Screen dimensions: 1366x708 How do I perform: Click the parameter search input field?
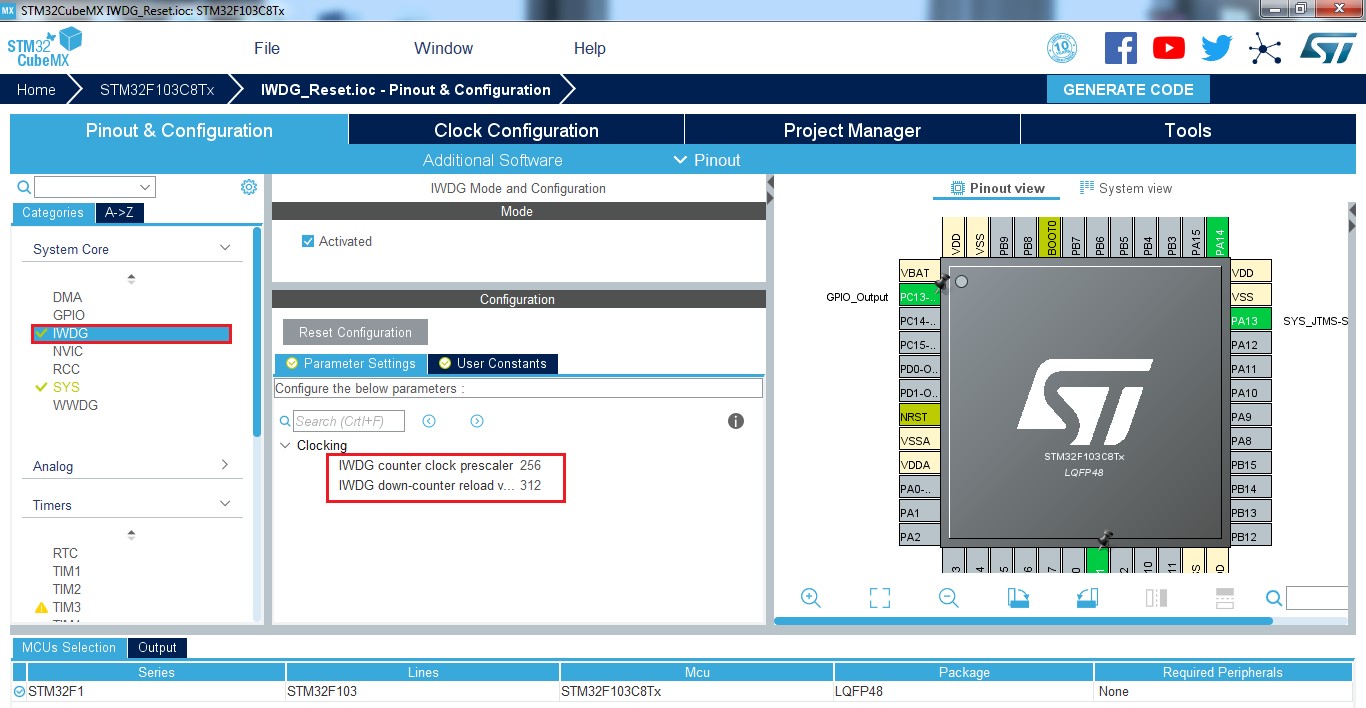click(349, 421)
